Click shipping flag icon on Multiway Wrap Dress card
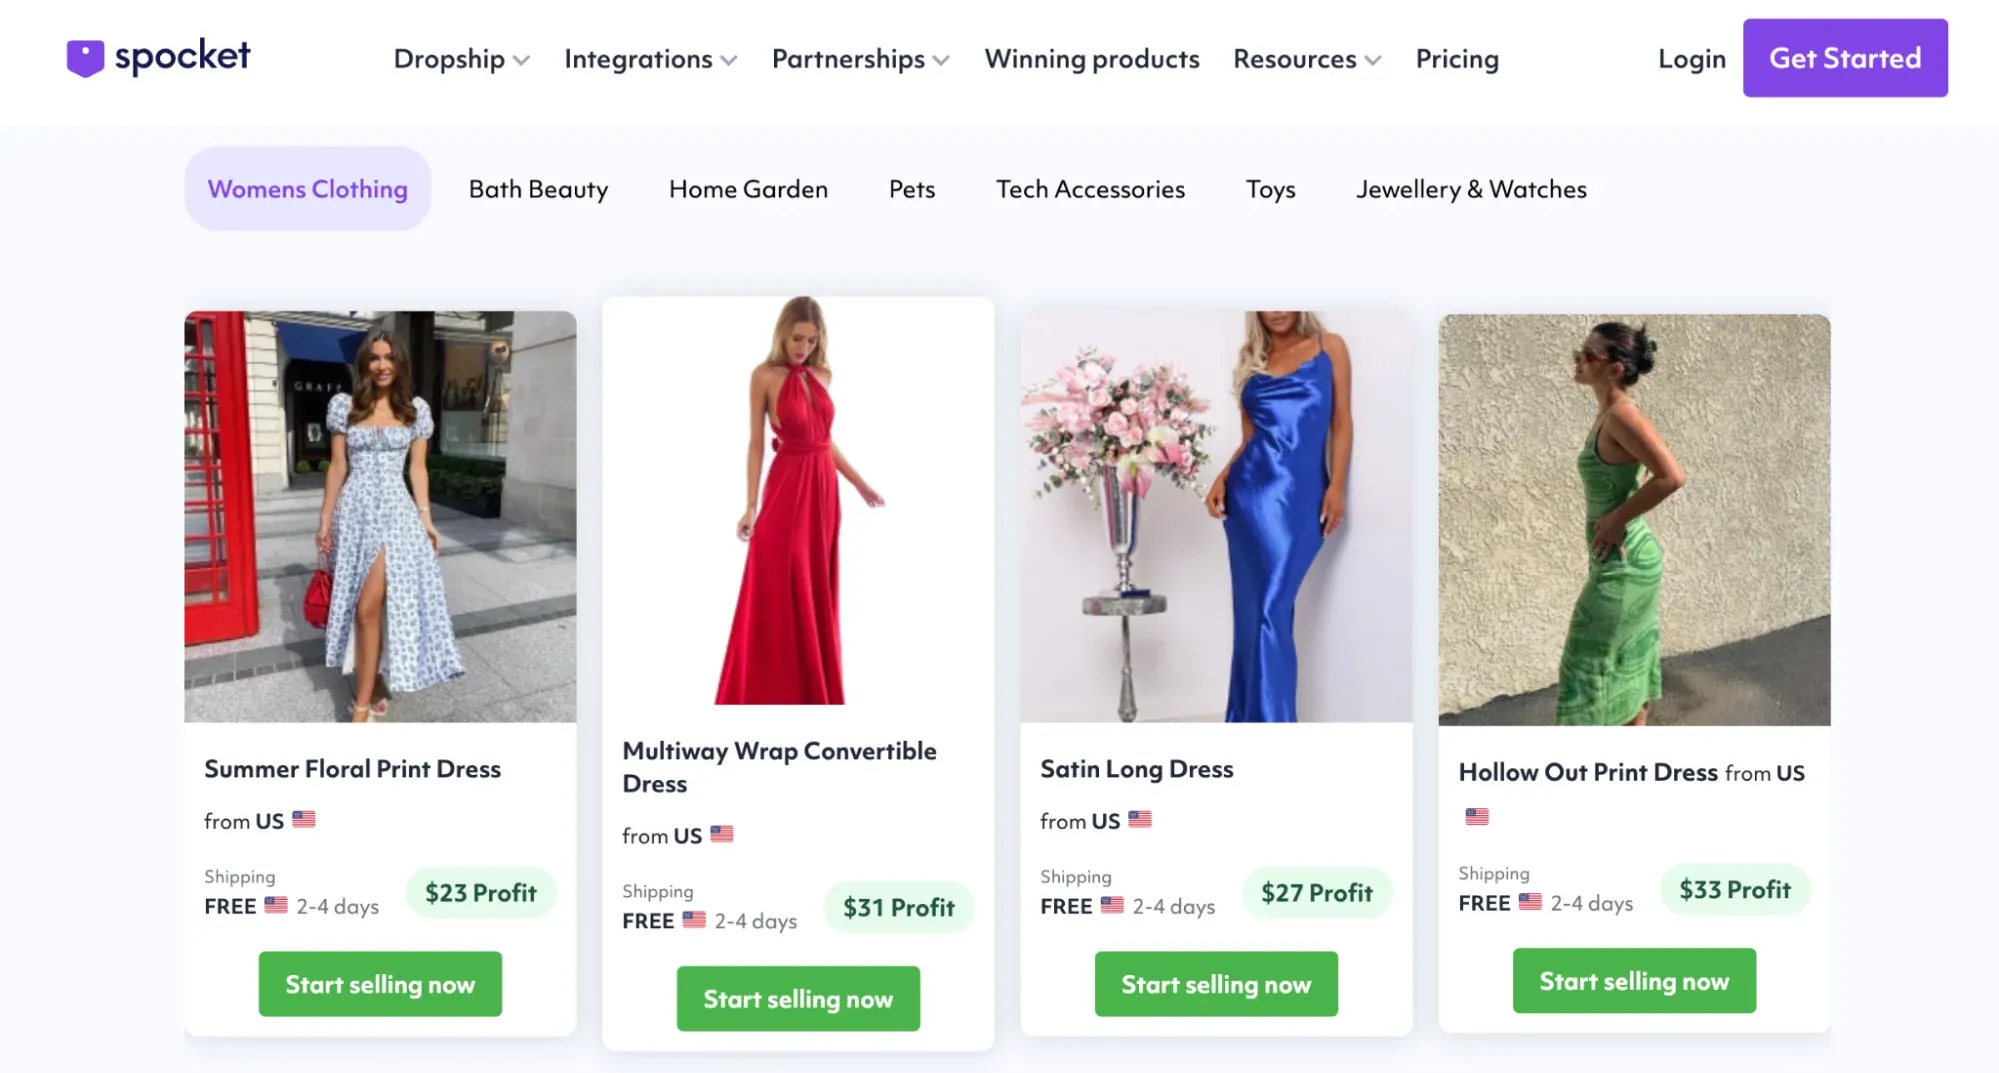Viewport: 1999px width, 1073px height. click(694, 920)
